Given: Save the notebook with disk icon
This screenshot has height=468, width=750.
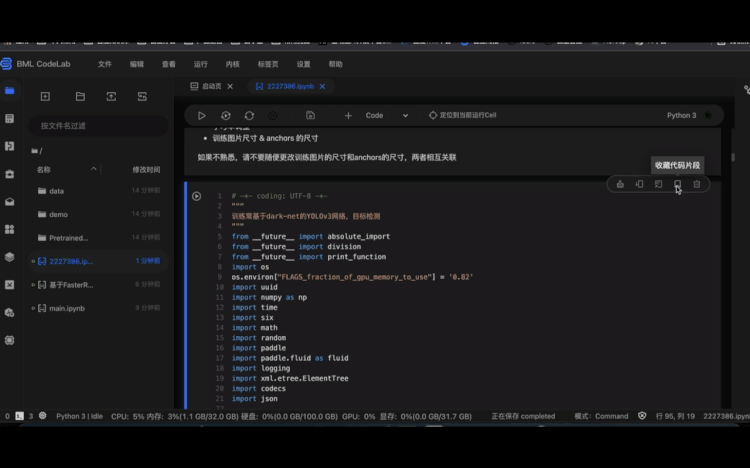Looking at the screenshot, I should [310, 115].
